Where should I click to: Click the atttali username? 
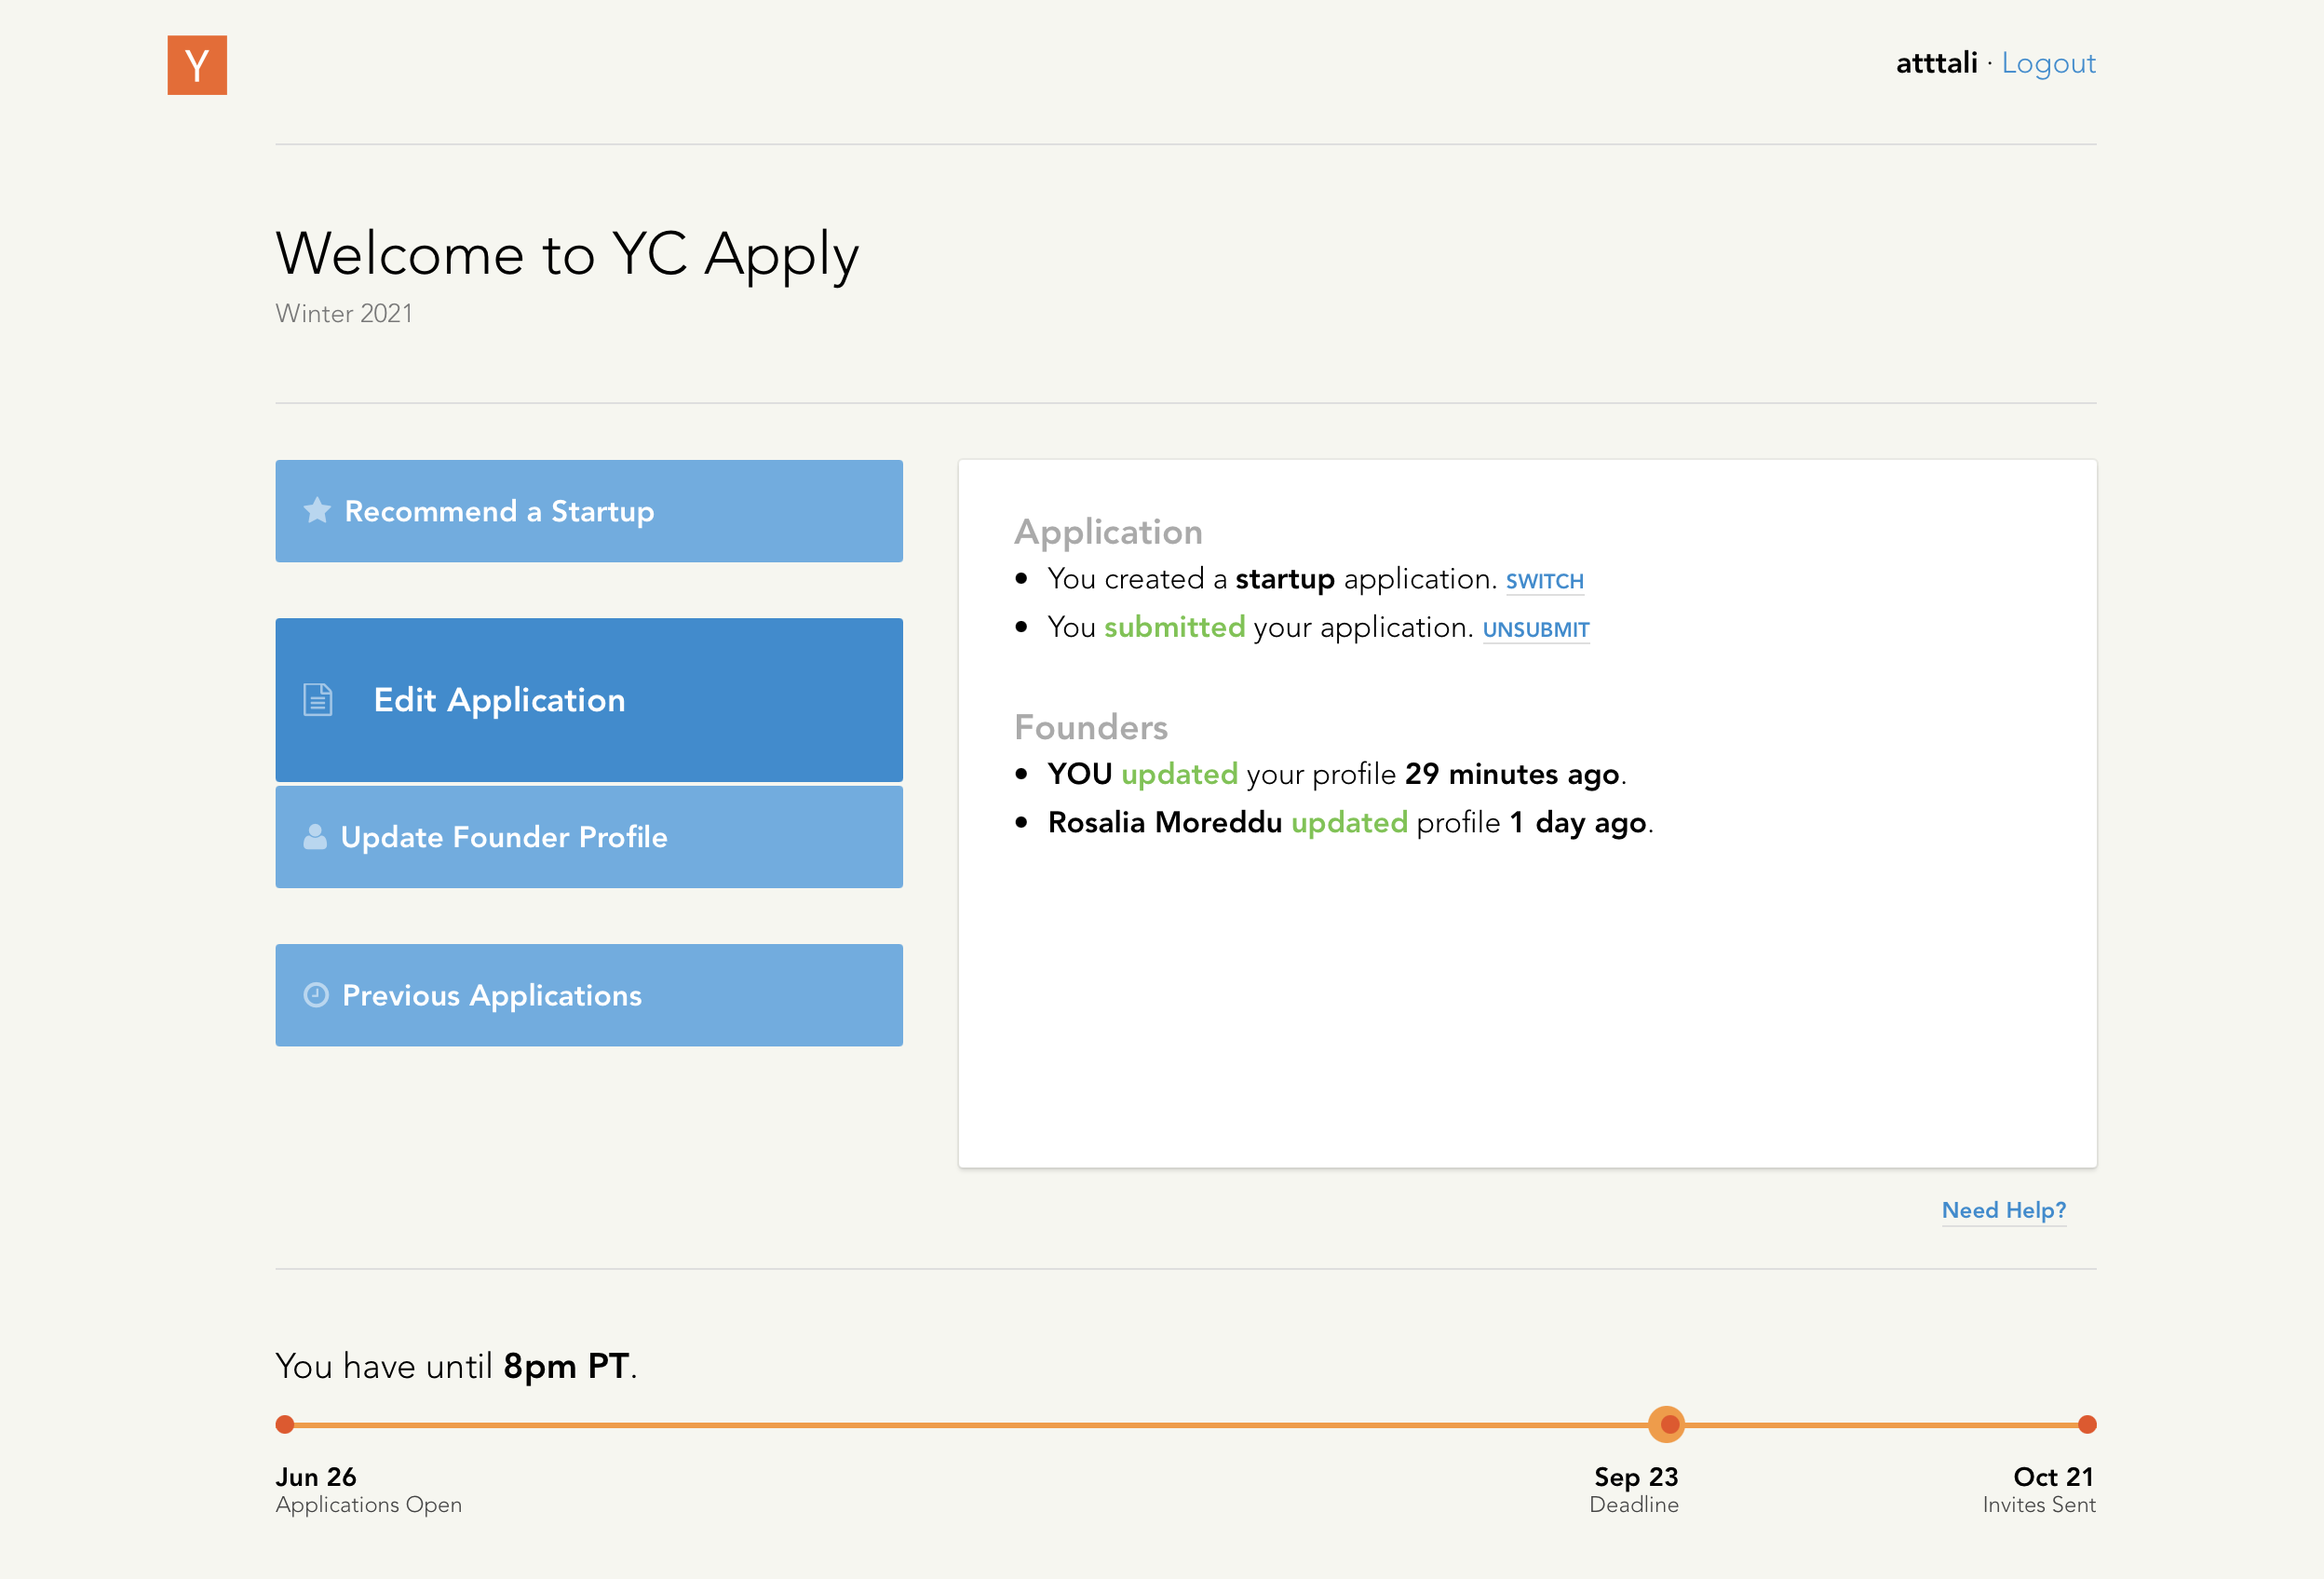pos(1937,63)
